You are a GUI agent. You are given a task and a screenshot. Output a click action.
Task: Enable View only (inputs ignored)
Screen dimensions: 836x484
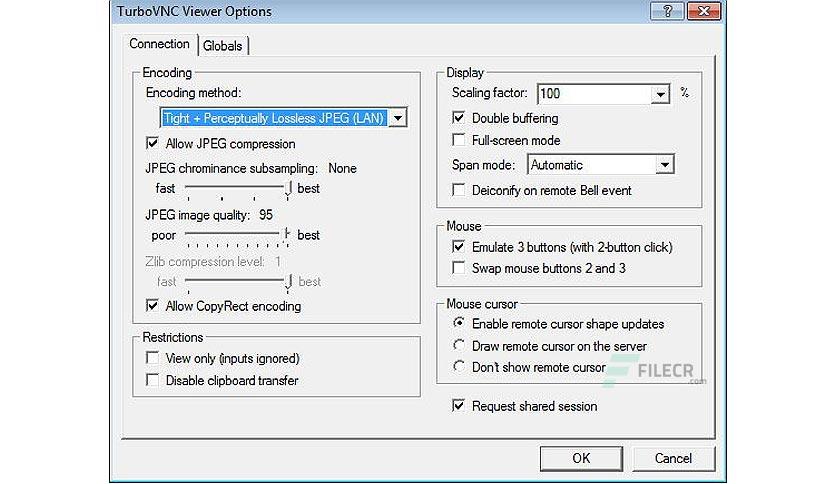[152, 358]
